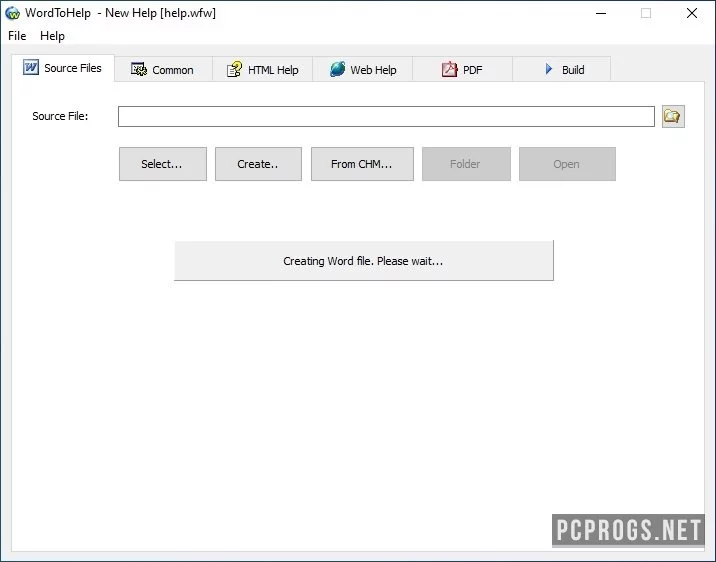Click the greyed-out Folder button
716x562 pixels.
[466, 164]
